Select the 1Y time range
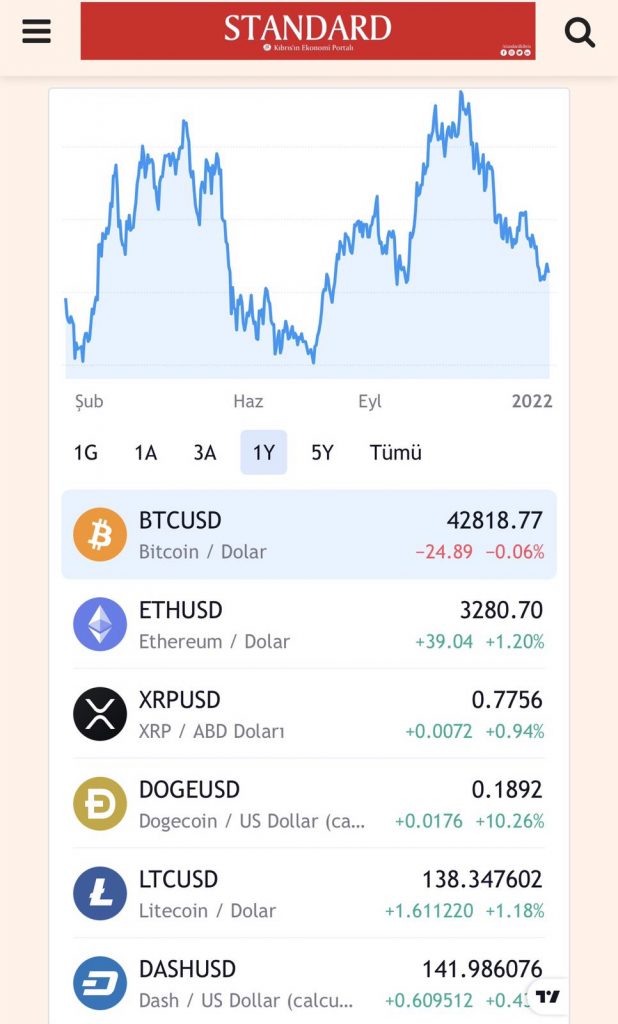 click(x=264, y=453)
